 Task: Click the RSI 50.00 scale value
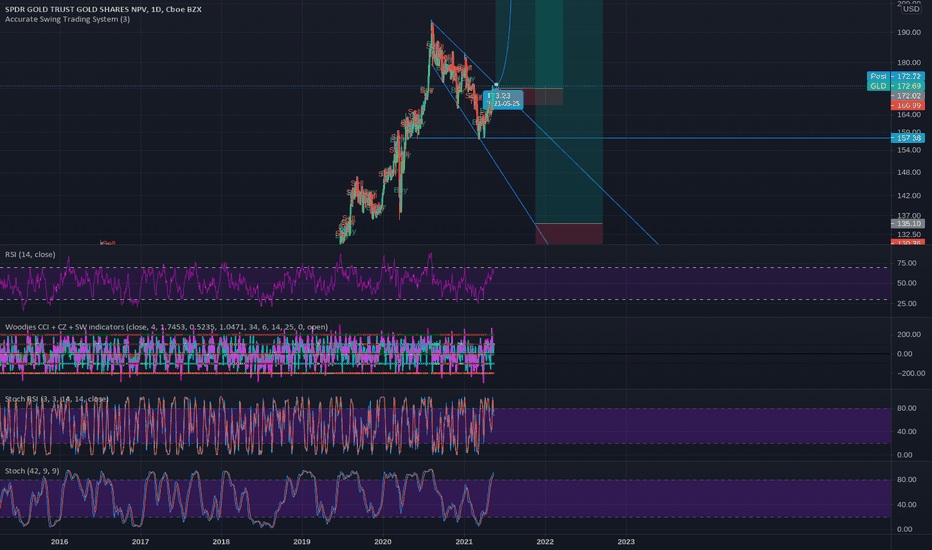tap(906, 283)
